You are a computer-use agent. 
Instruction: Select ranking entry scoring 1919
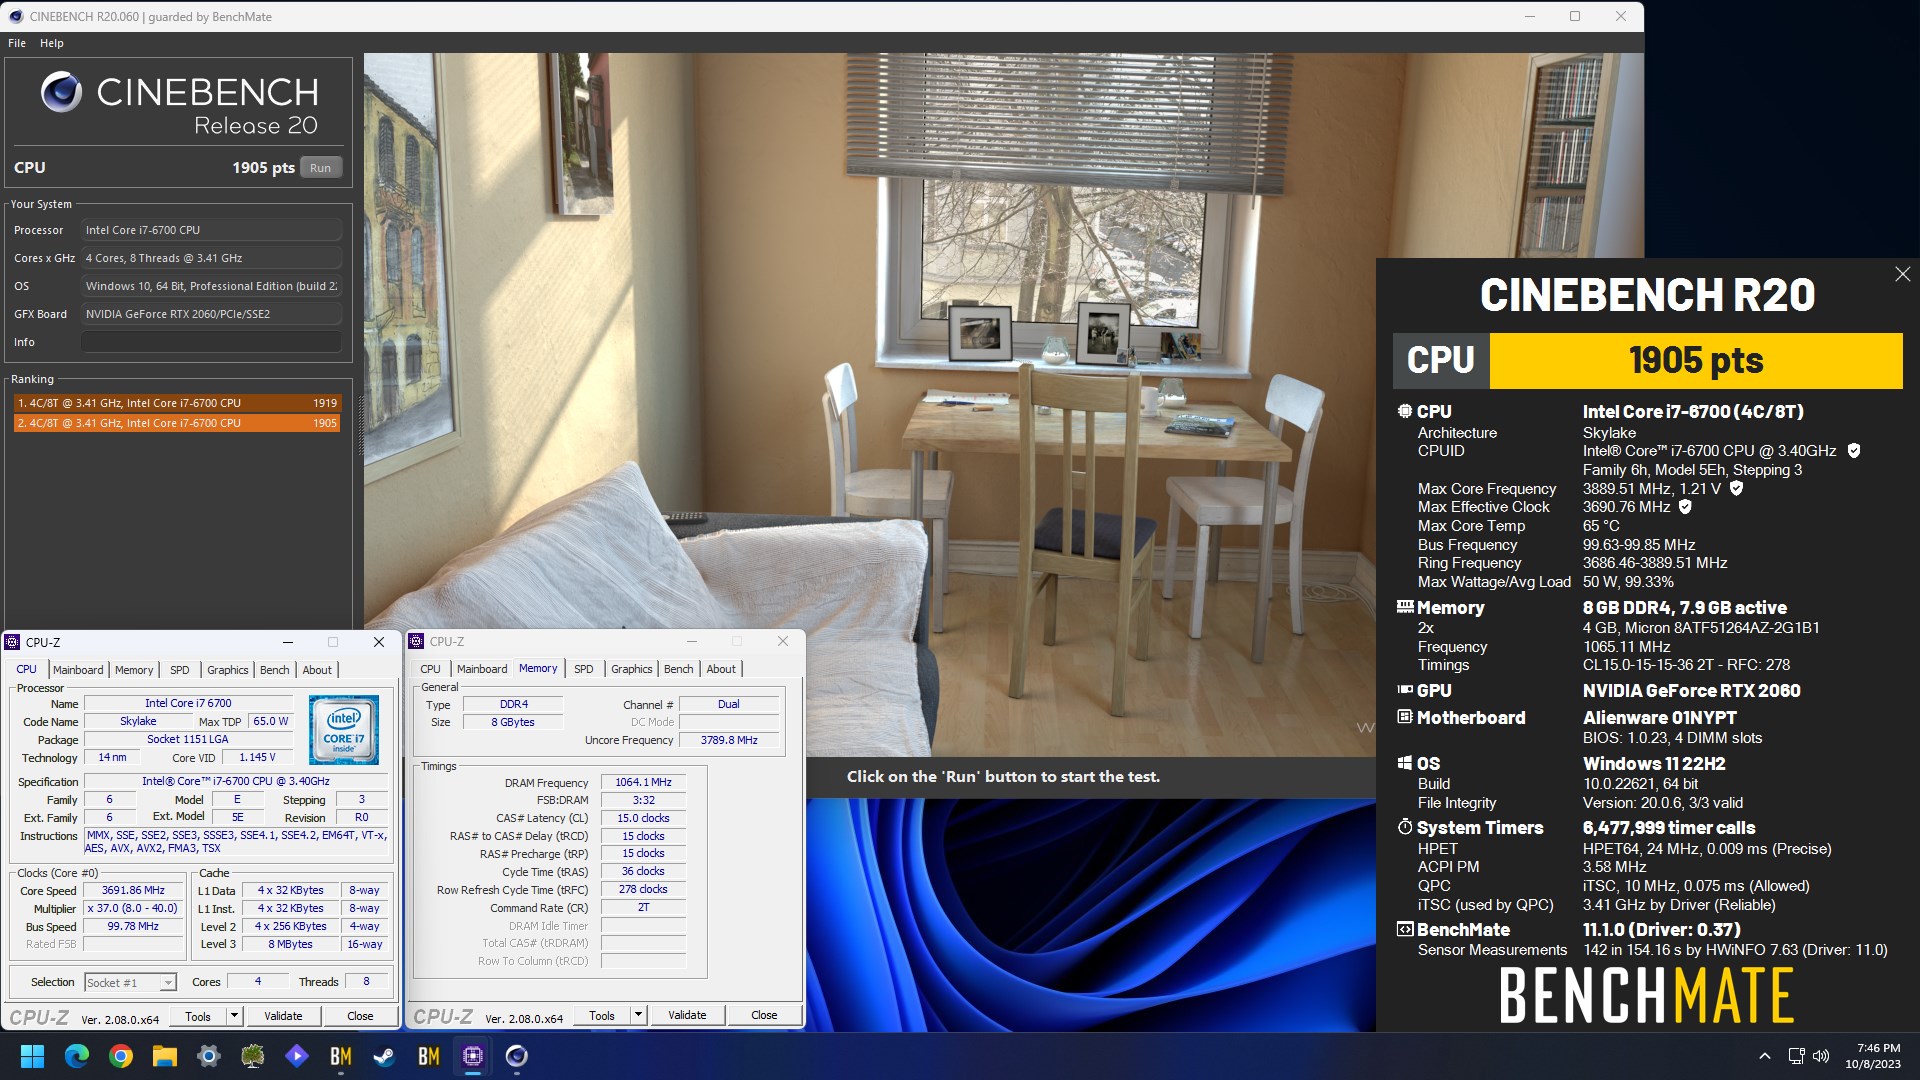(x=177, y=403)
